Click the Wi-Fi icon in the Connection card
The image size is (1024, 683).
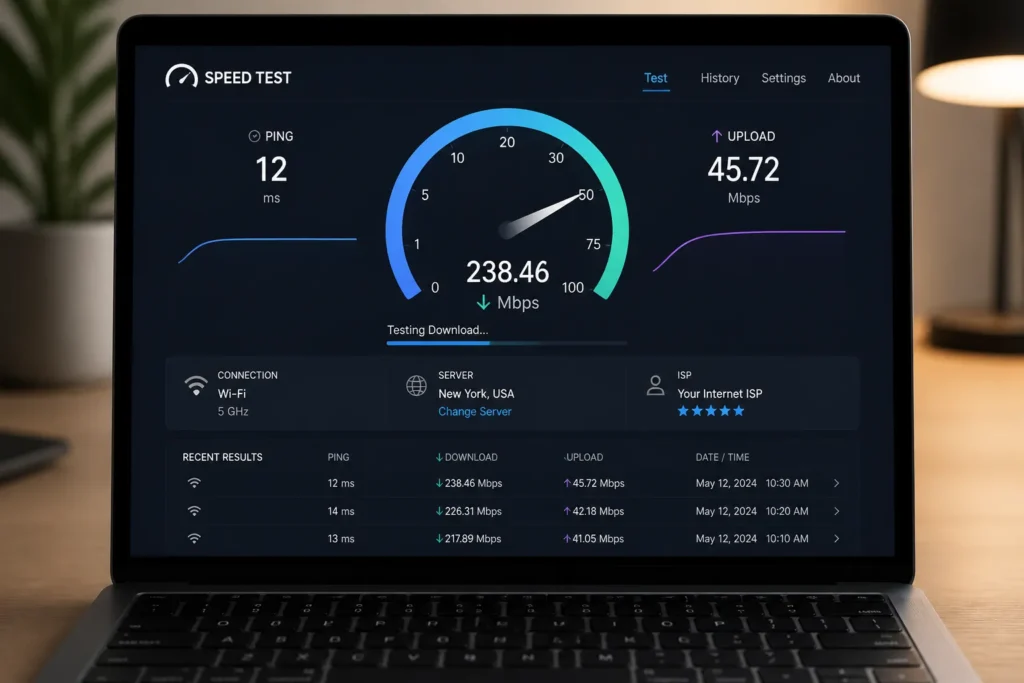(196, 385)
